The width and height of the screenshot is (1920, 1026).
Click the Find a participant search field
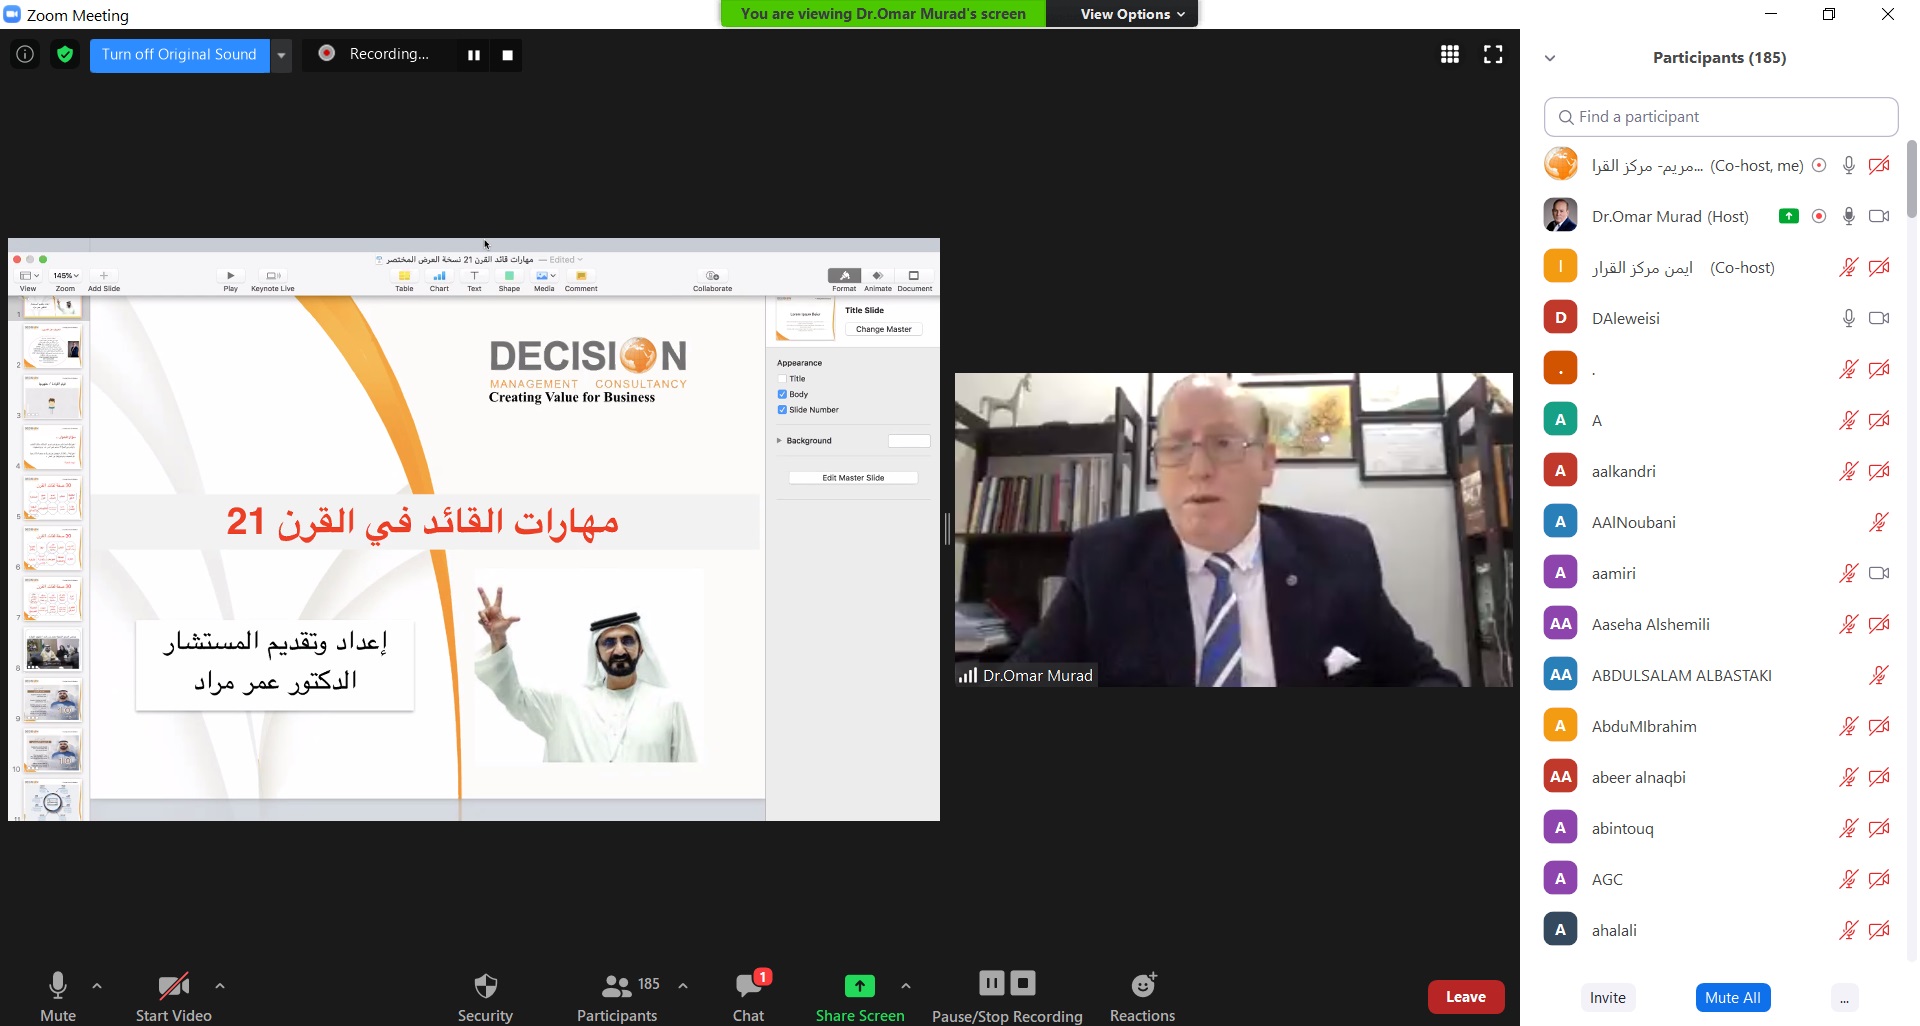1720,117
